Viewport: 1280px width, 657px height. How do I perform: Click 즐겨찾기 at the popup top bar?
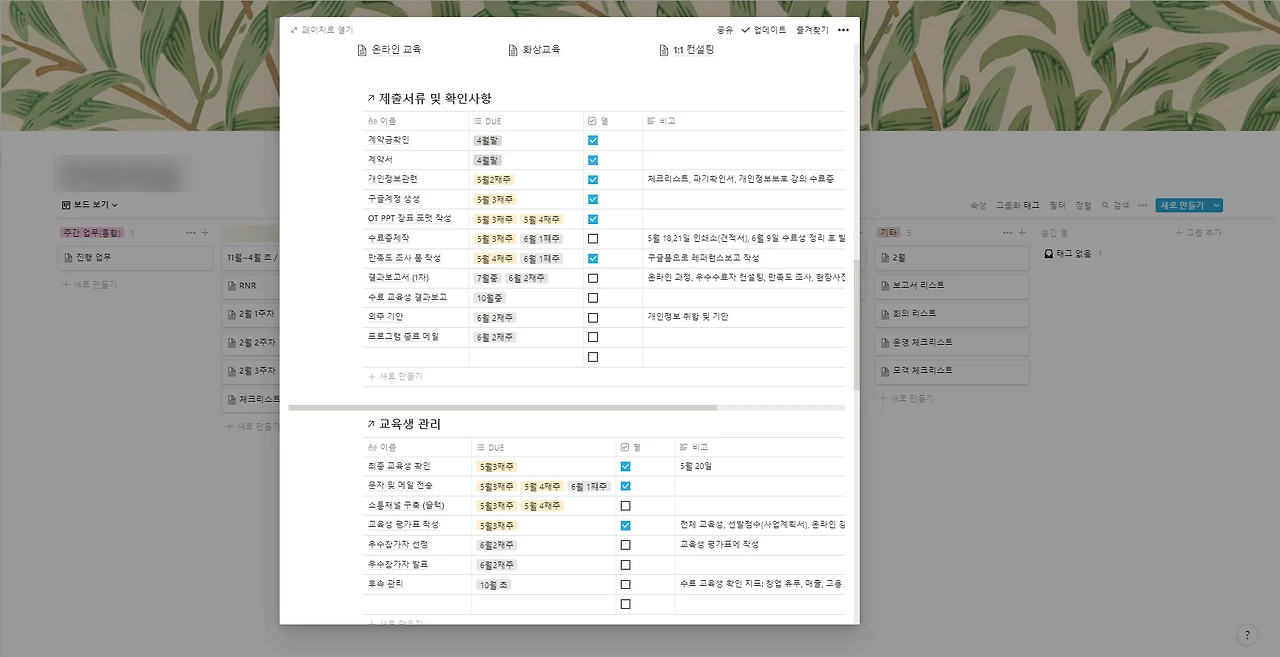[x=813, y=30]
